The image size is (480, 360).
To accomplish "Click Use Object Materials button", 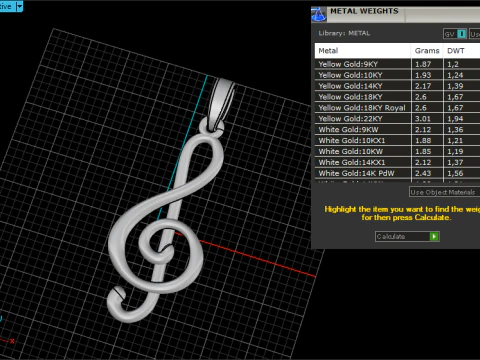I will click(444, 192).
